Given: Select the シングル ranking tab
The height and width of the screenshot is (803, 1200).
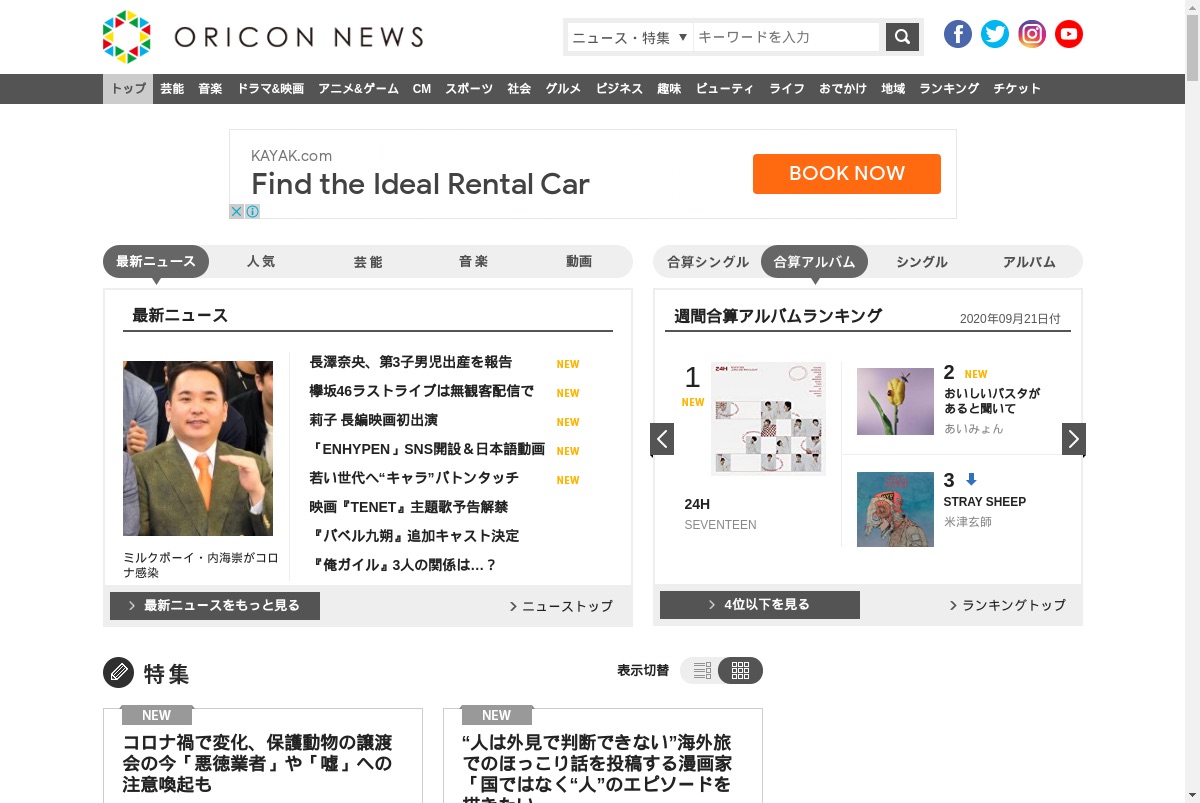Looking at the screenshot, I should [922, 262].
